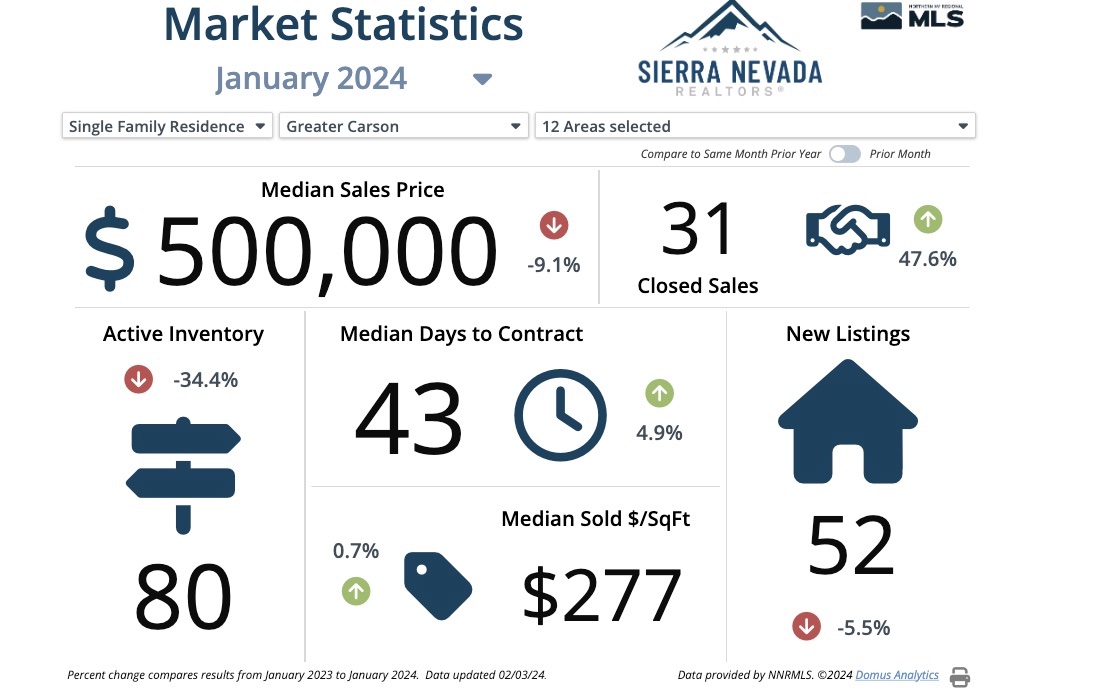Click the green up arrow showing 47.6%
This screenshot has width=1096, height=691.
tap(928, 218)
